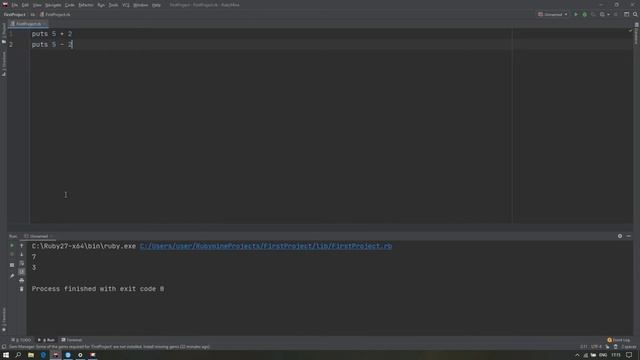Screen dimensions: 640x360
Task: Toggle soft-wrap in Run console
Action: [22, 263]
